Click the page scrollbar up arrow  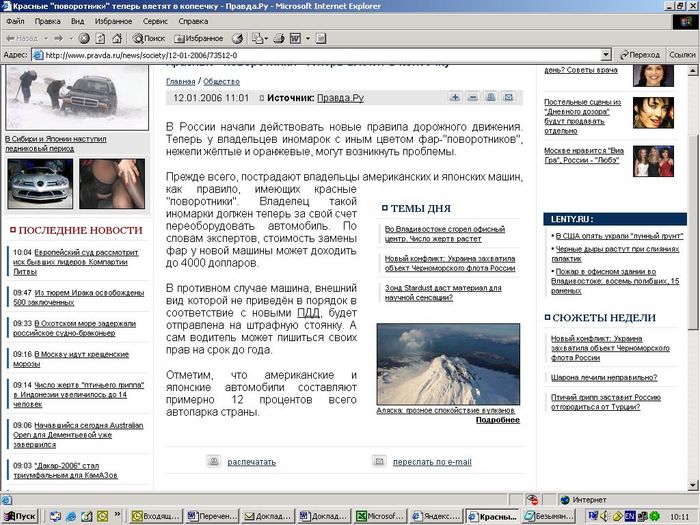pyautogui.click(x=693, y=71)
